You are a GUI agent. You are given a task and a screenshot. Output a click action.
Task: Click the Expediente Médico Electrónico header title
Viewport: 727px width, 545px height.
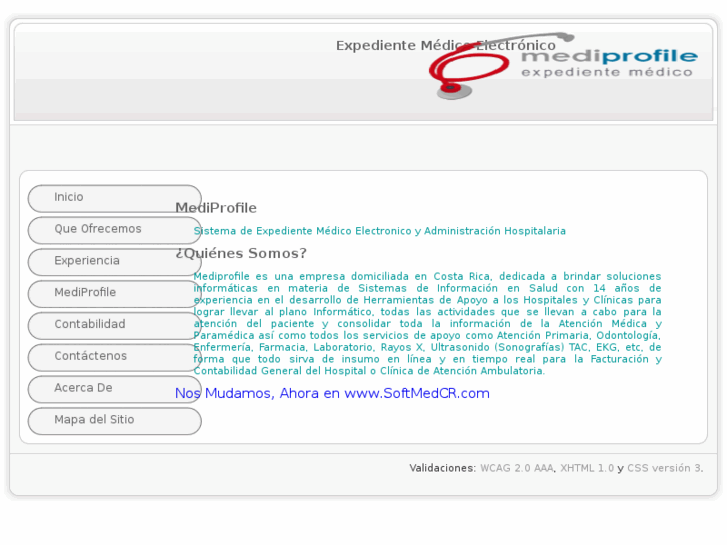point(446,45)
